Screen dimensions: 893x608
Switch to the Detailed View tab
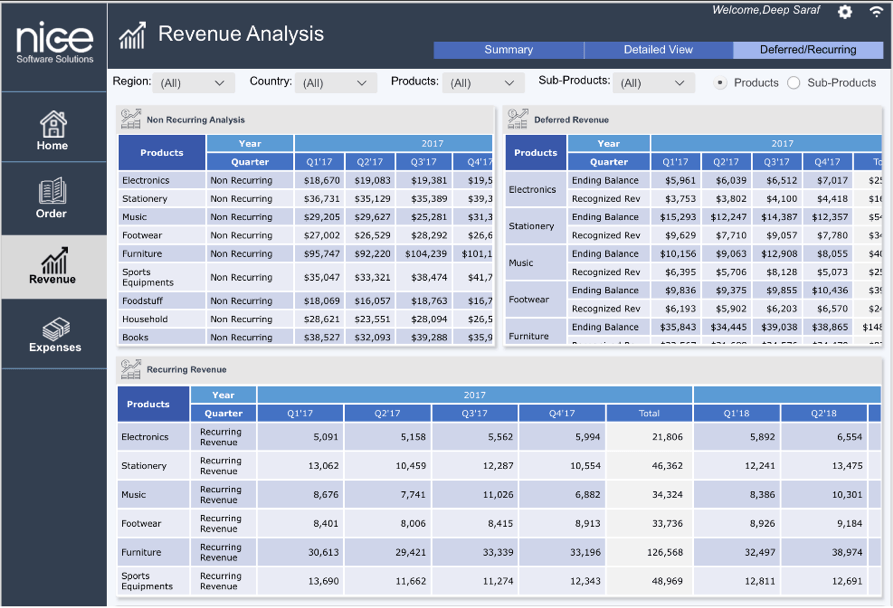(658, 50)
